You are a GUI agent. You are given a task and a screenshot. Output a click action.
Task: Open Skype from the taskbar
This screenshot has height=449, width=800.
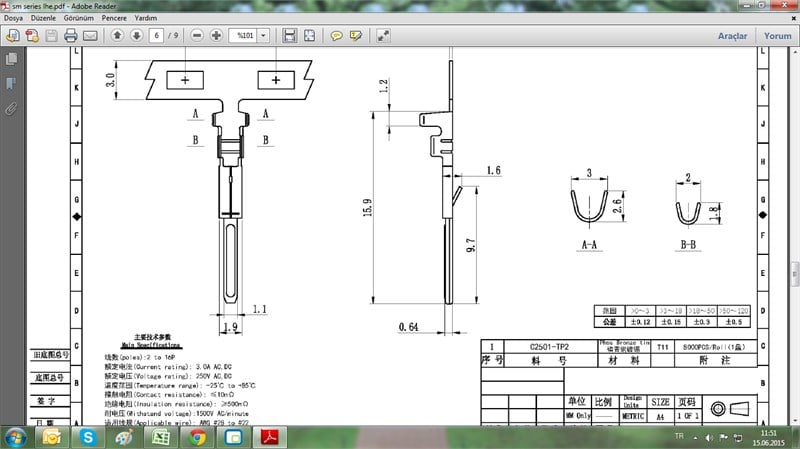pos(88,438)
